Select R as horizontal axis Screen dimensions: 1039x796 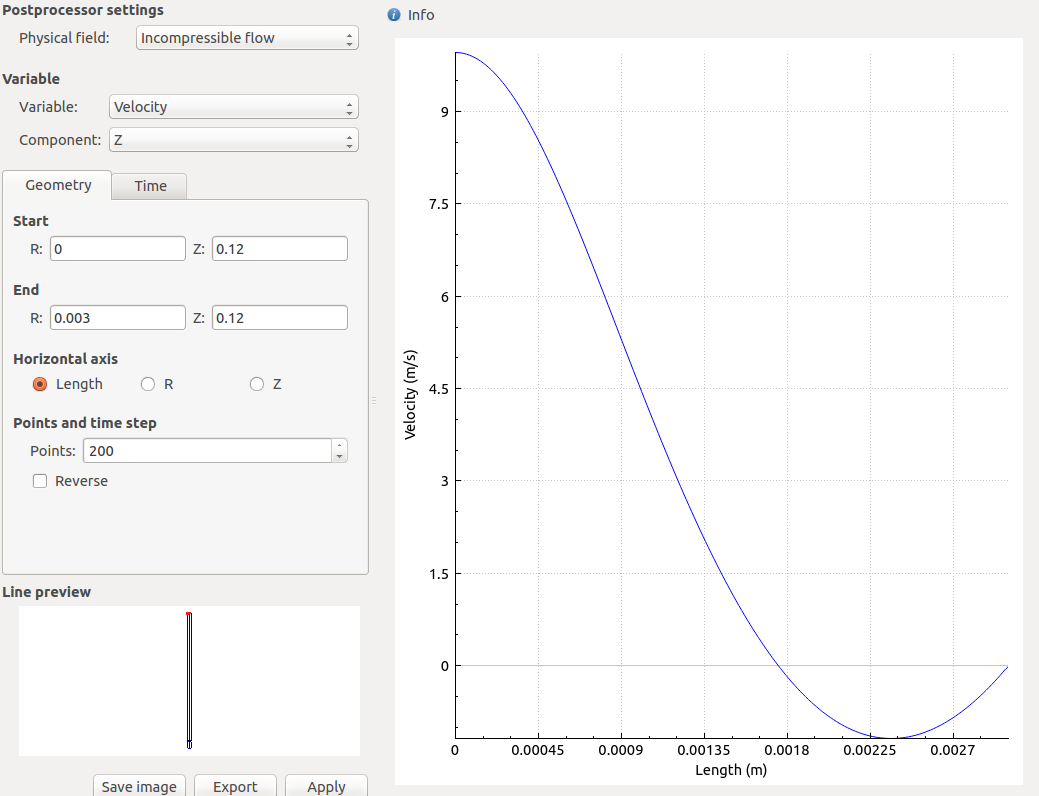(x=148, y=384)
